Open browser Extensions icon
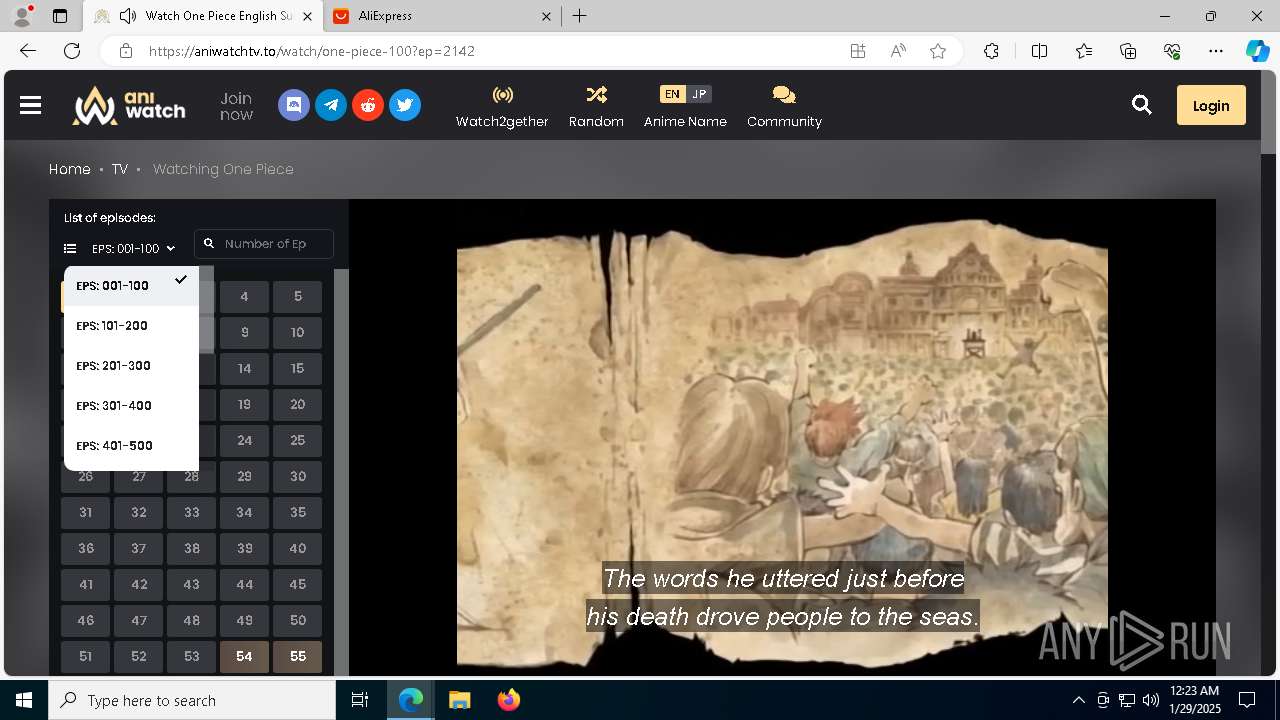1280x720 pixels. (x=991, y=51)
